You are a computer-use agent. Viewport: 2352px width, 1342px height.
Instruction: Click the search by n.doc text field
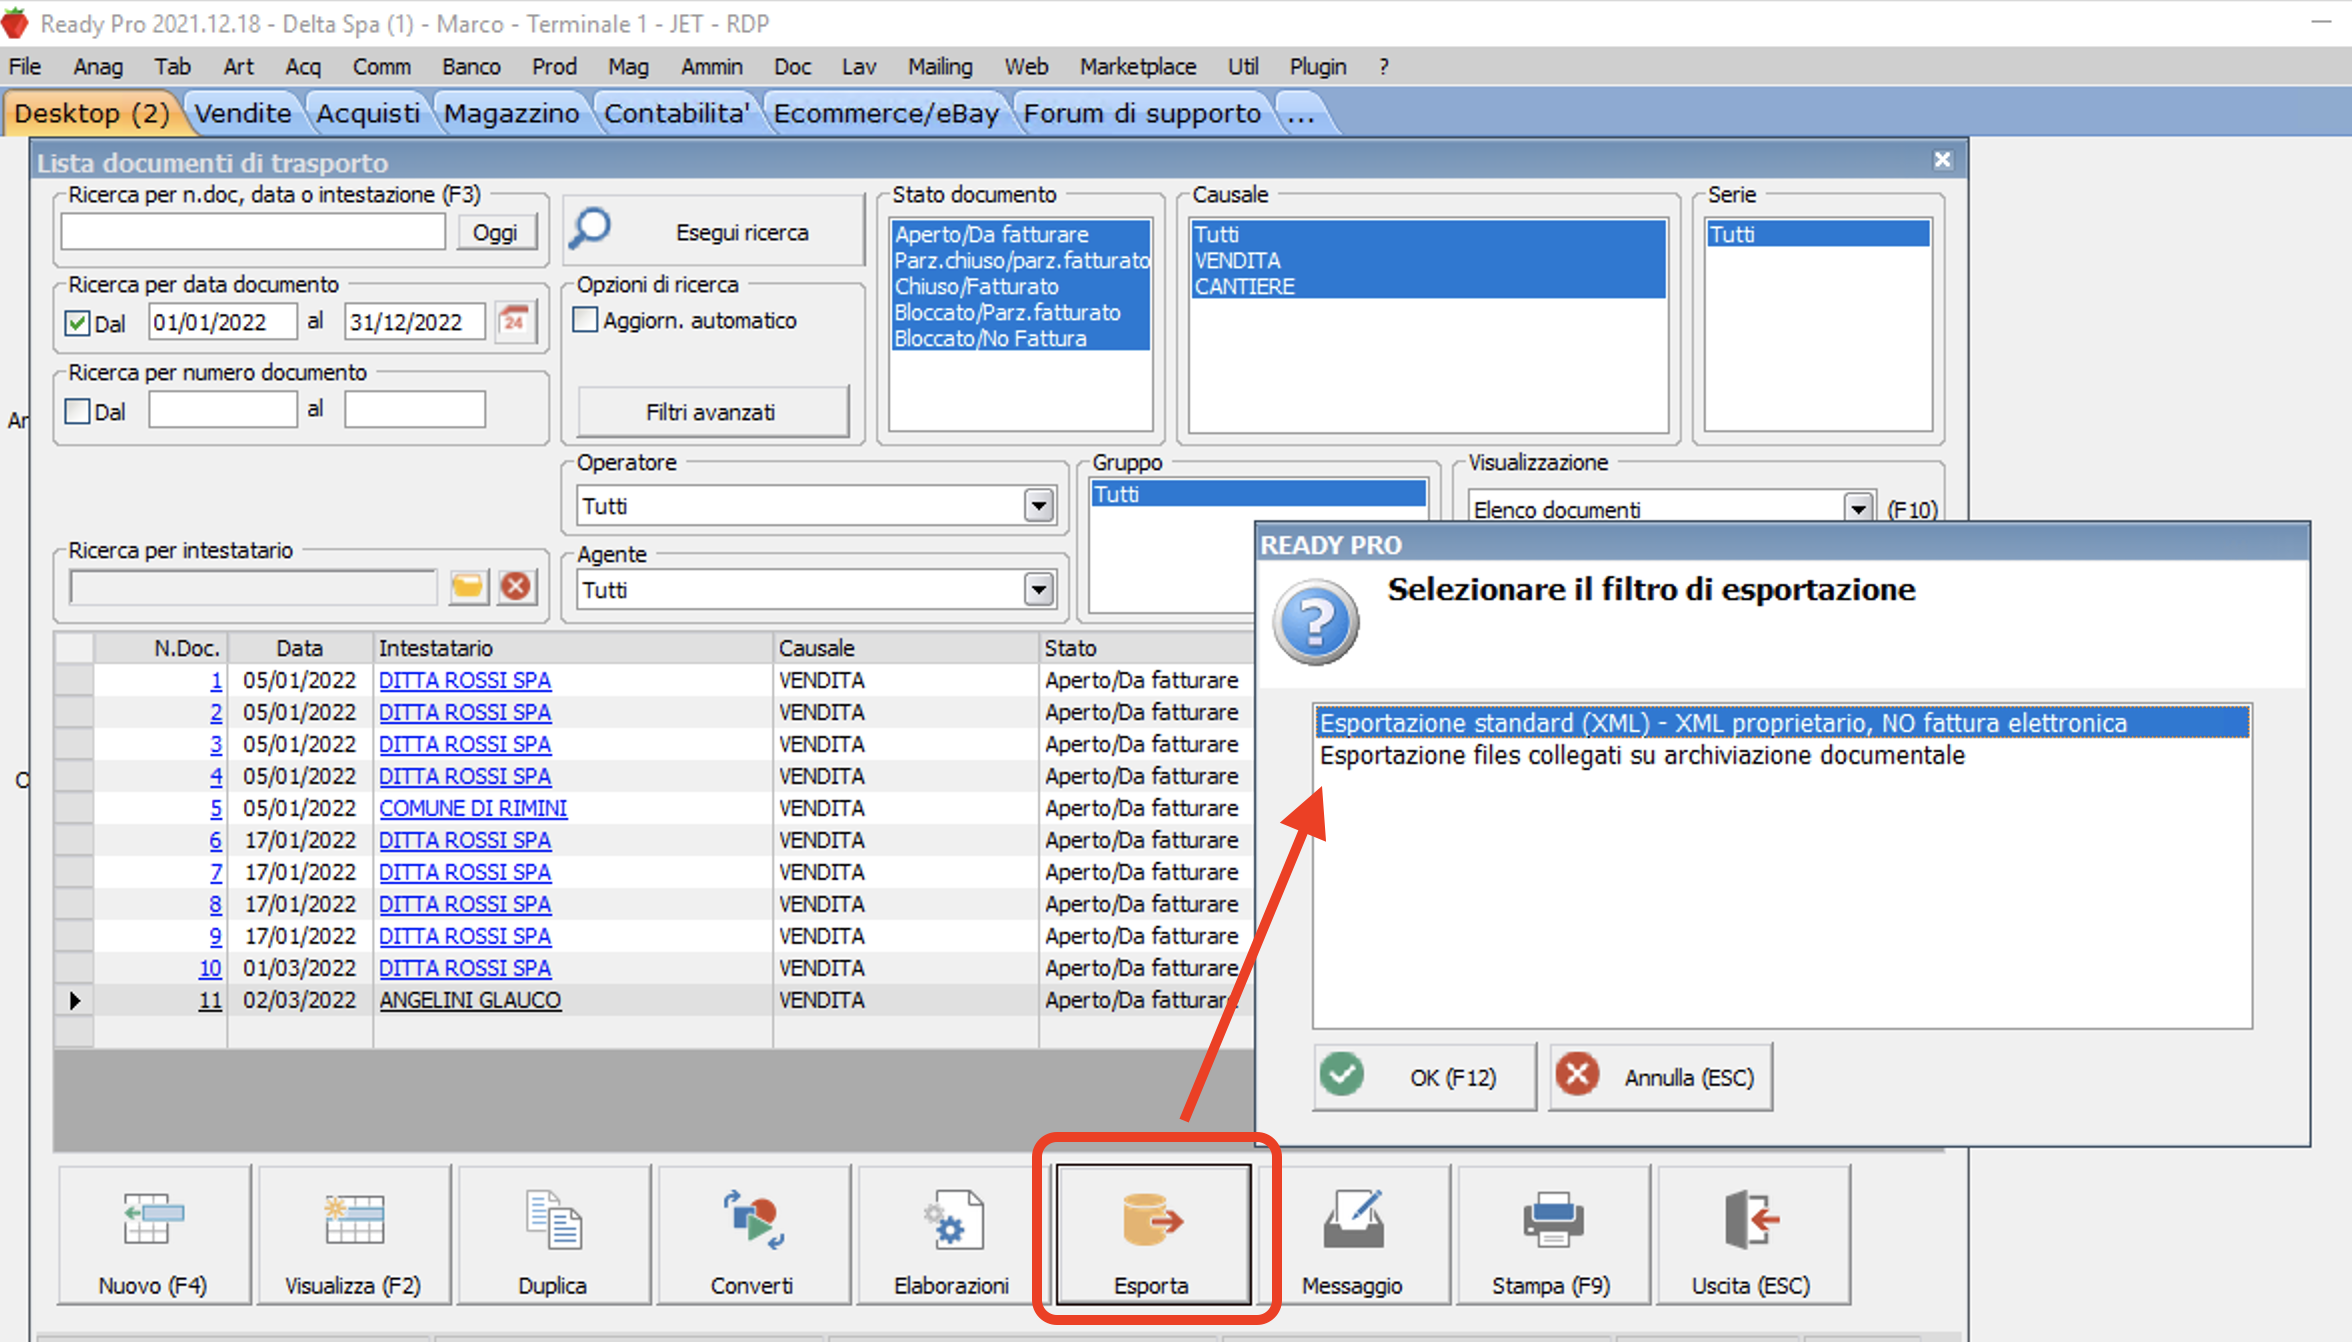point(253,232)
